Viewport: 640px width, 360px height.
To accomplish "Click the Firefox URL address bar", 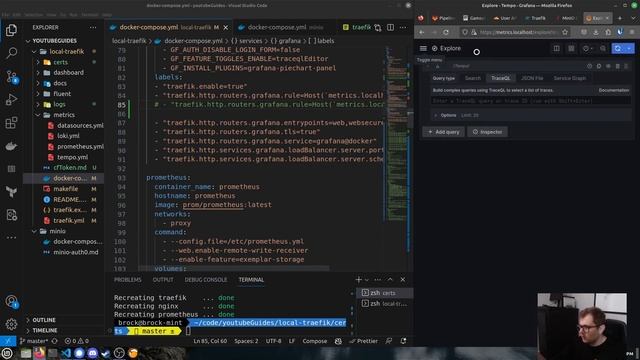I will pos(515,32).
